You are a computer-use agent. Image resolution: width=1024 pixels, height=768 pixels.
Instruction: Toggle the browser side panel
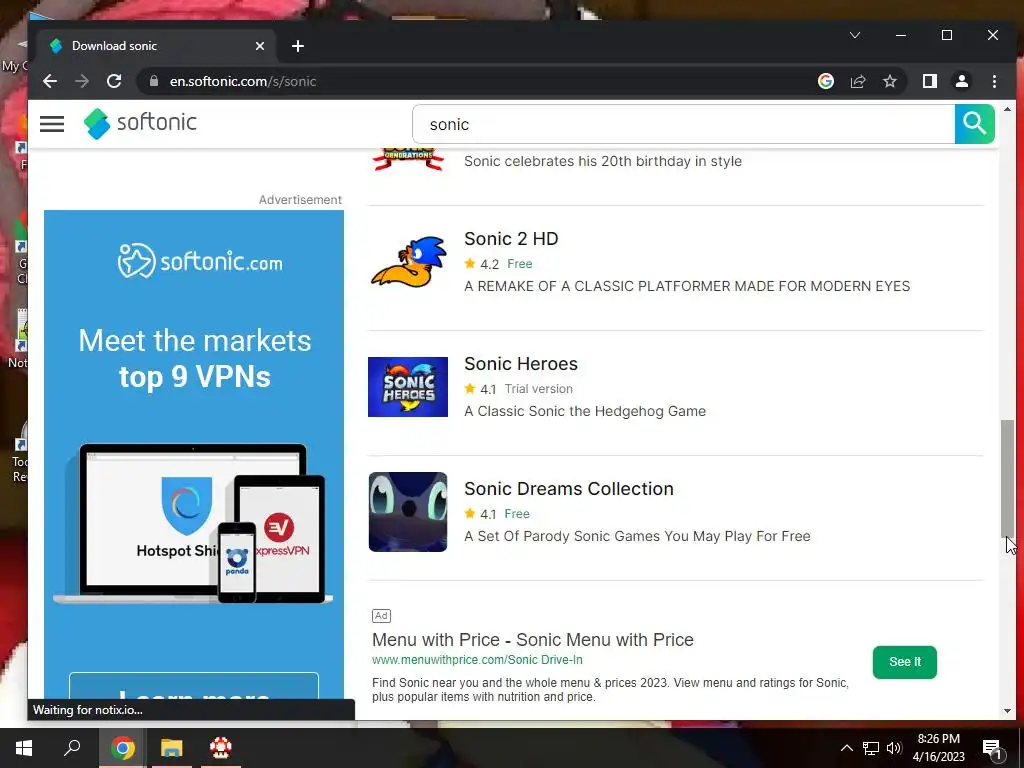pos(930,81)
